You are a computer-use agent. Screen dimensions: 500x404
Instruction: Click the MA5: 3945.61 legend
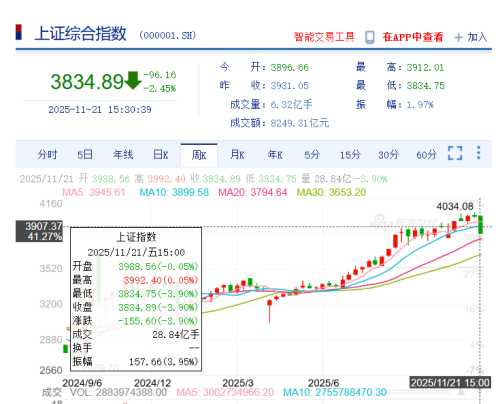pyautogui.click(x=94, y=192)
